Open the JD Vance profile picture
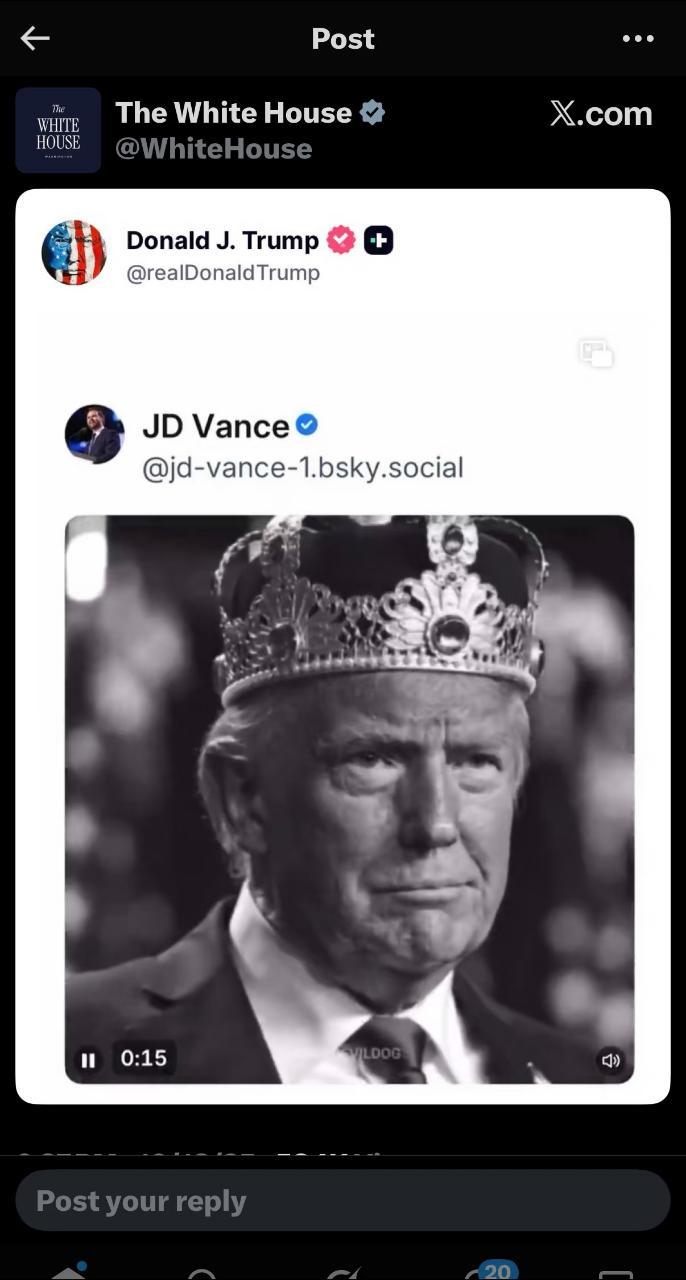Screen dimensions: 686x1280 95,434
